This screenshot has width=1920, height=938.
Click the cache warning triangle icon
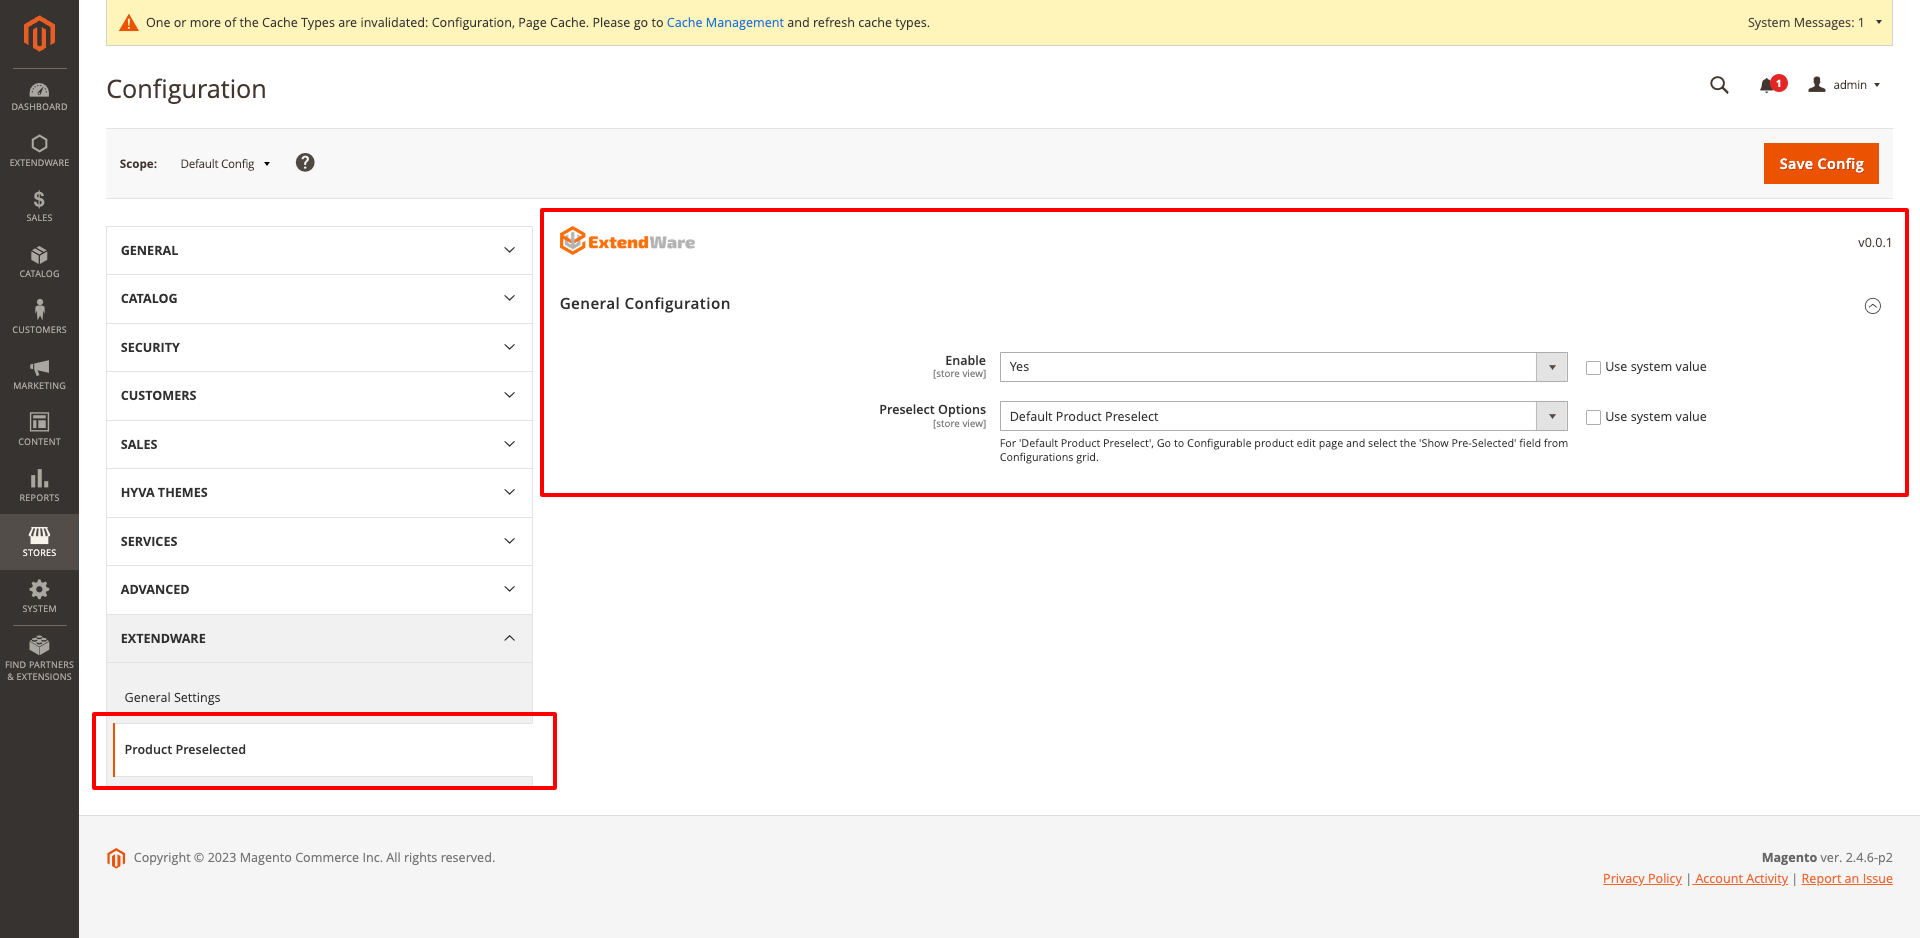(x=129, y=23)
